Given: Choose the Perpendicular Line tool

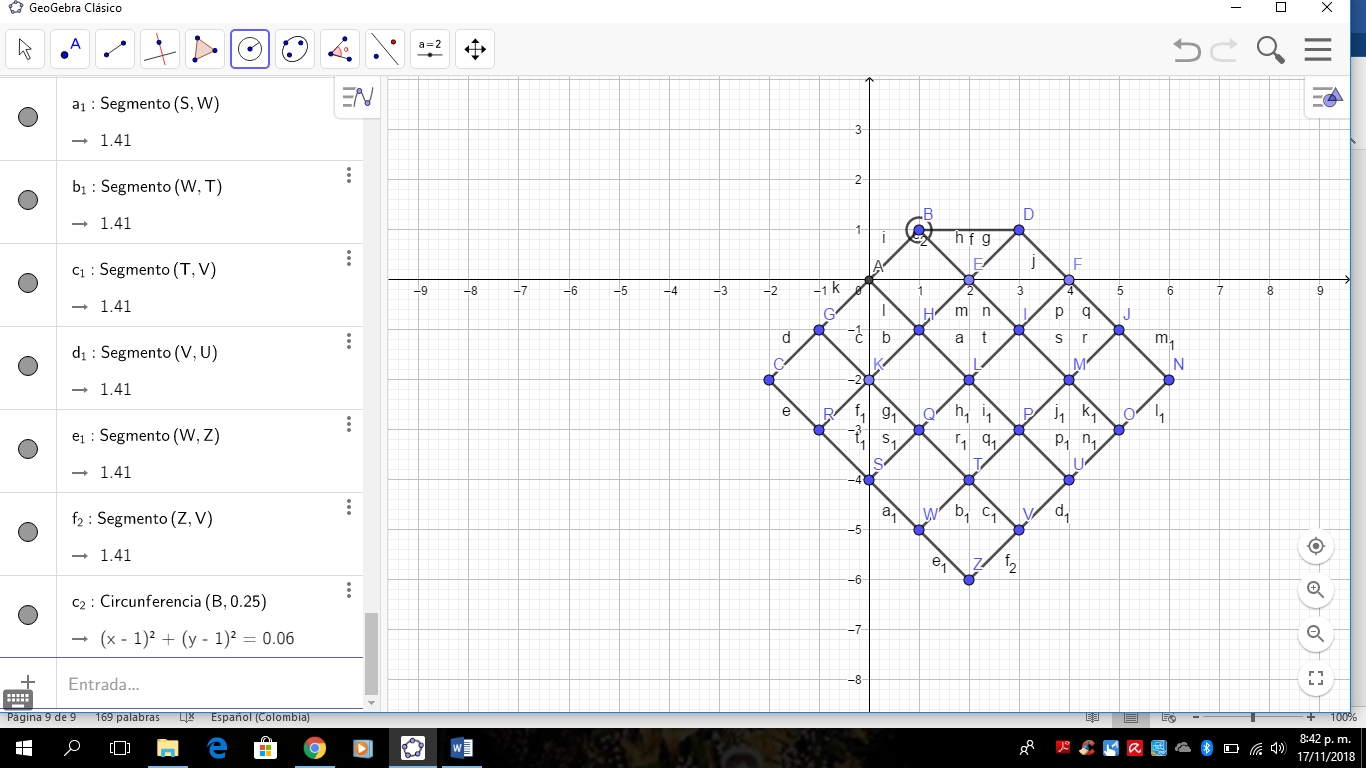Looking at the screenshot, I should 159,48.
